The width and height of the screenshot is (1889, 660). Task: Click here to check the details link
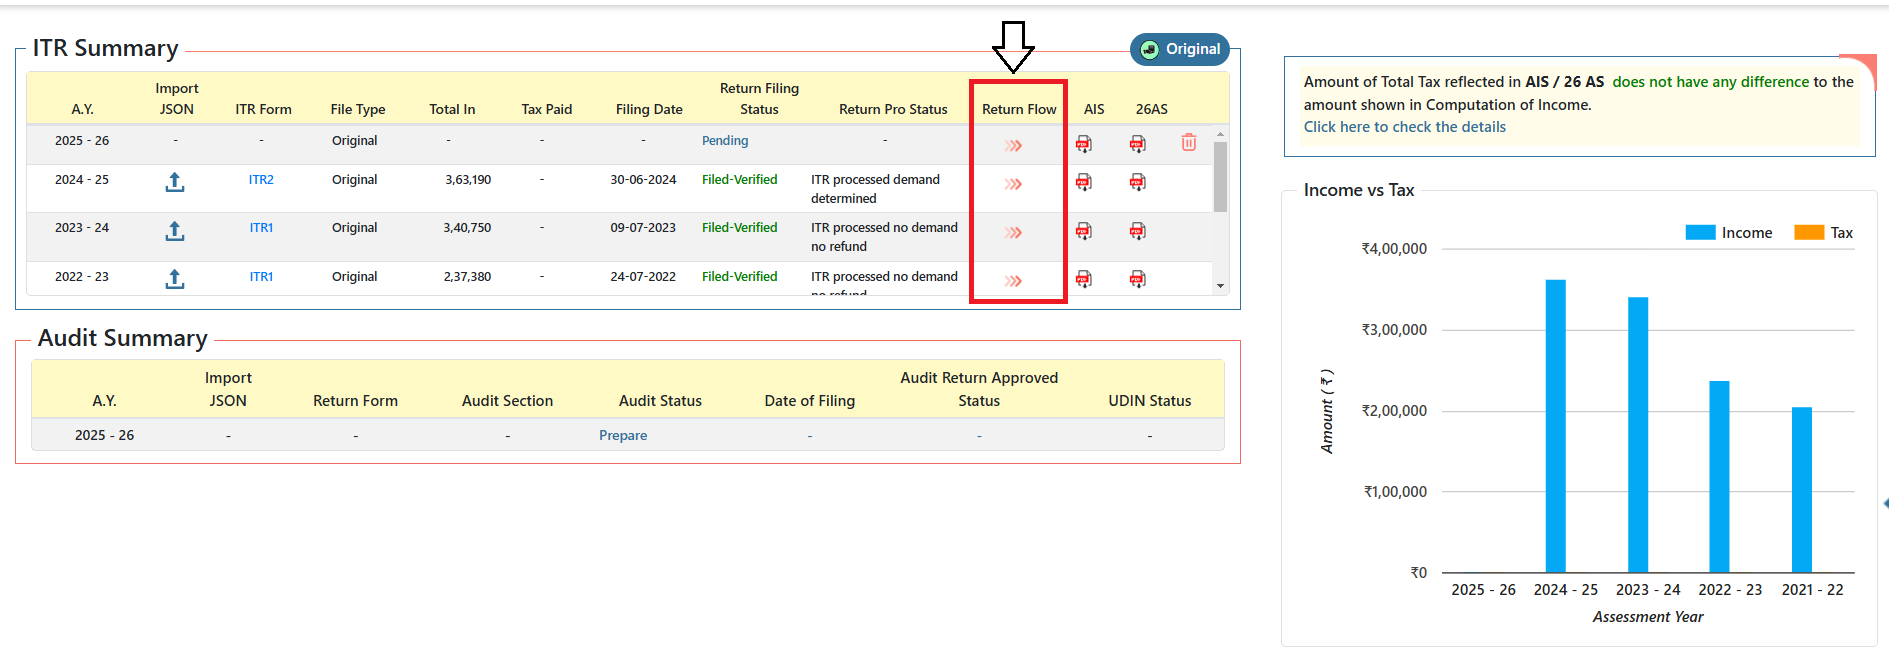pos(1404,127)
